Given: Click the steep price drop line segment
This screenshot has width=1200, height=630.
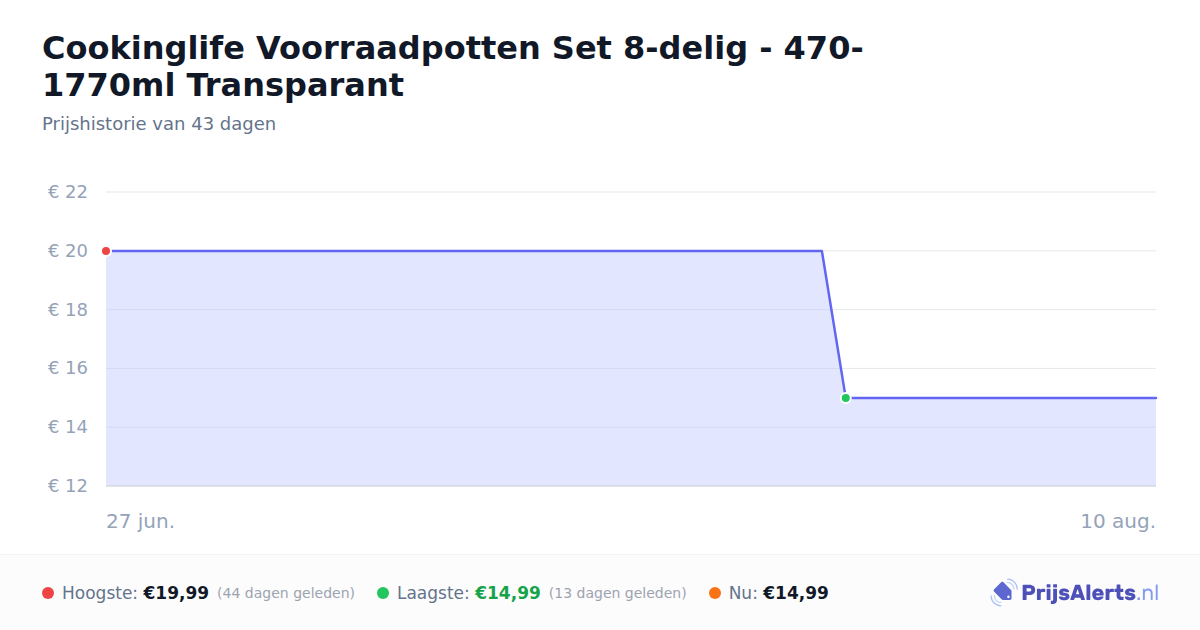Looking at the screenshot, I should point(834,325).
